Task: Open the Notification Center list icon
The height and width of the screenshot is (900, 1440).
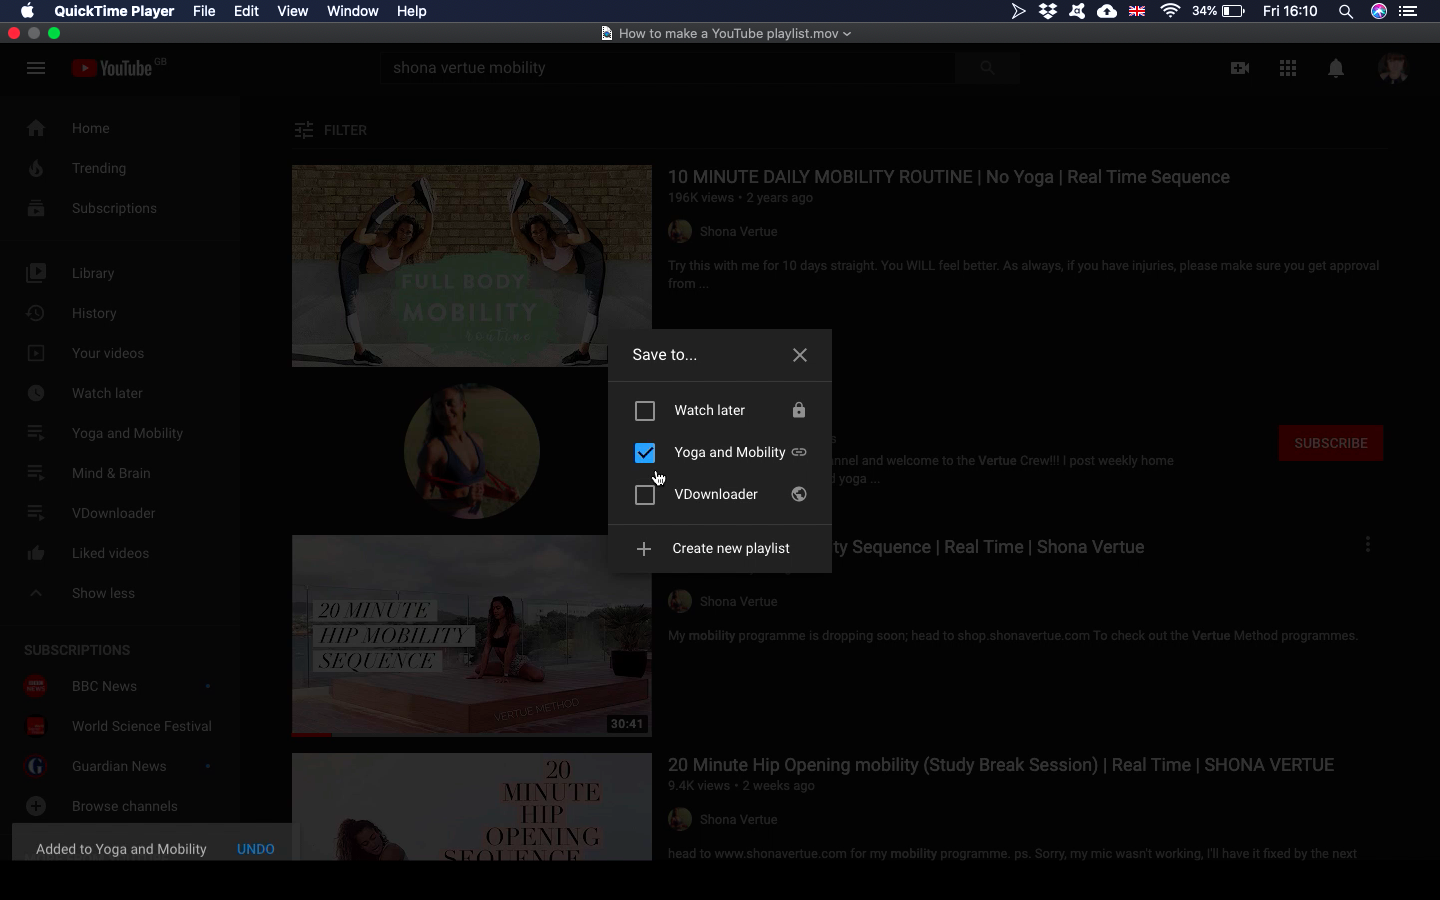Action: (x=1408, y=11)
